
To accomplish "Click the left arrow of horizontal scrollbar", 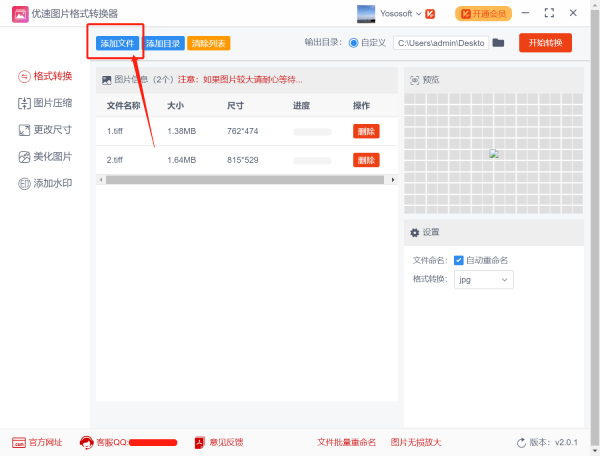I will (x=101, y=180).
